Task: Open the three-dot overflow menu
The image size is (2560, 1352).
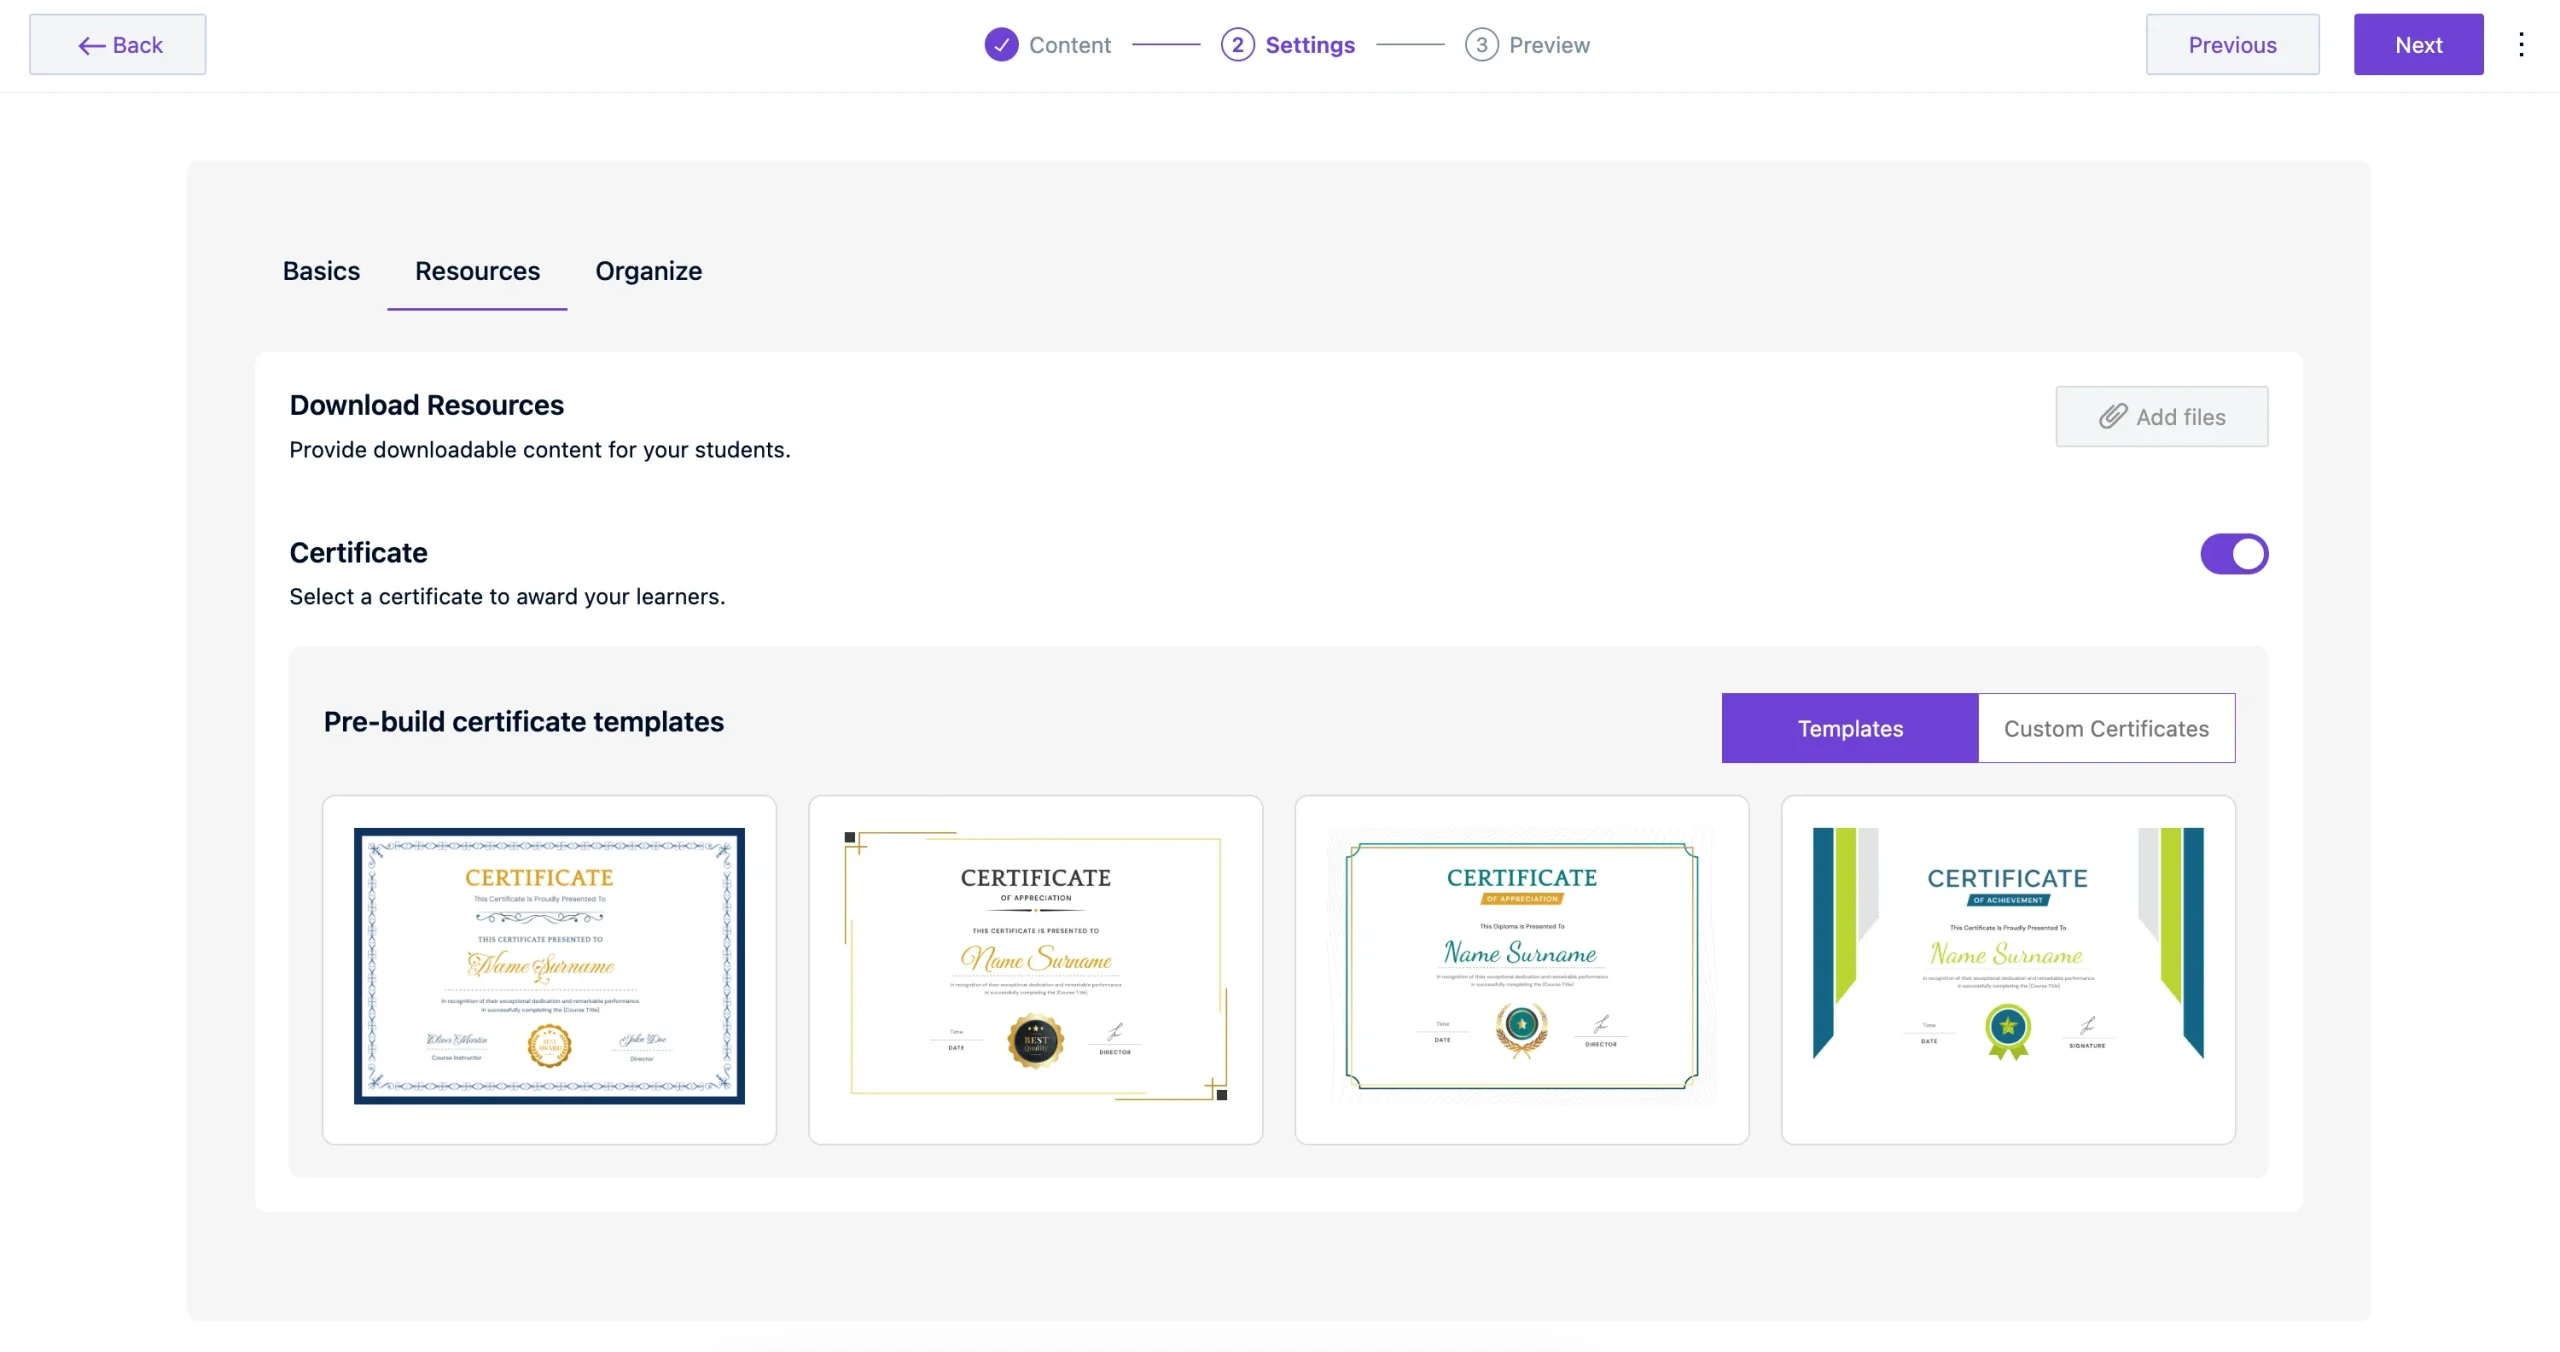Action: pyautogui.click(x=2522, y=44)
